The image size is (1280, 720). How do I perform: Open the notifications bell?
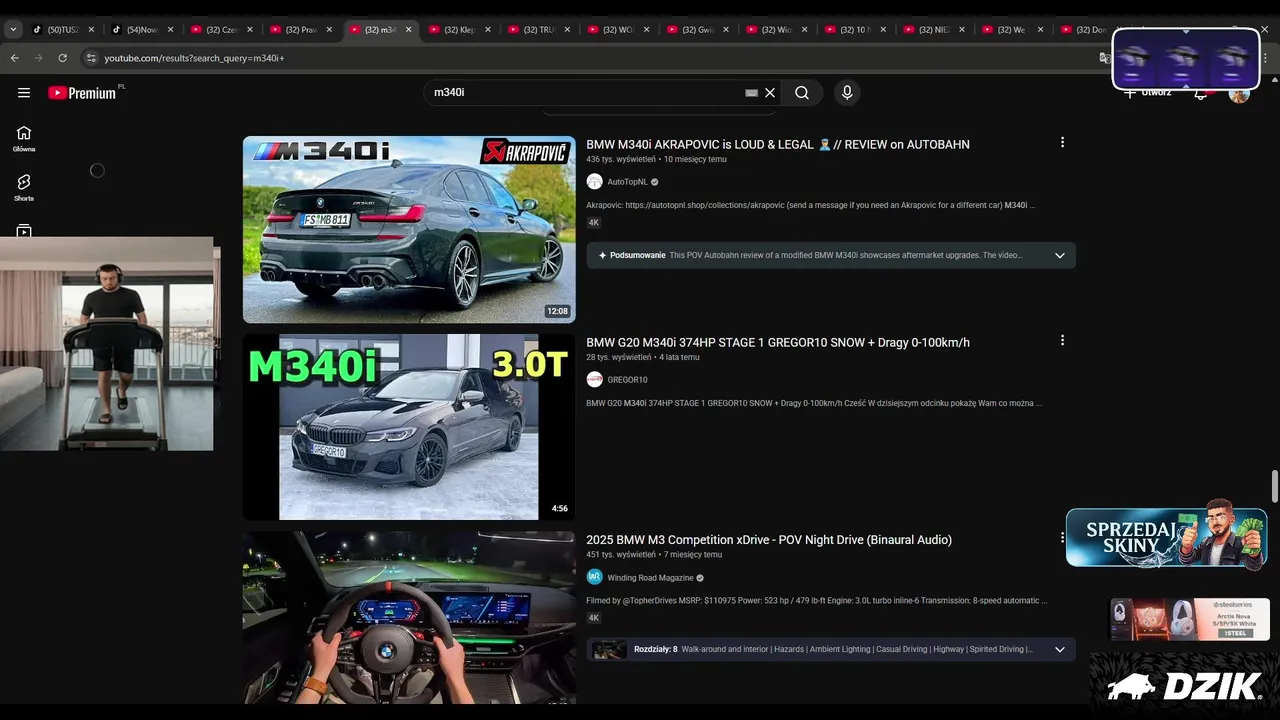pos(1201,93)
